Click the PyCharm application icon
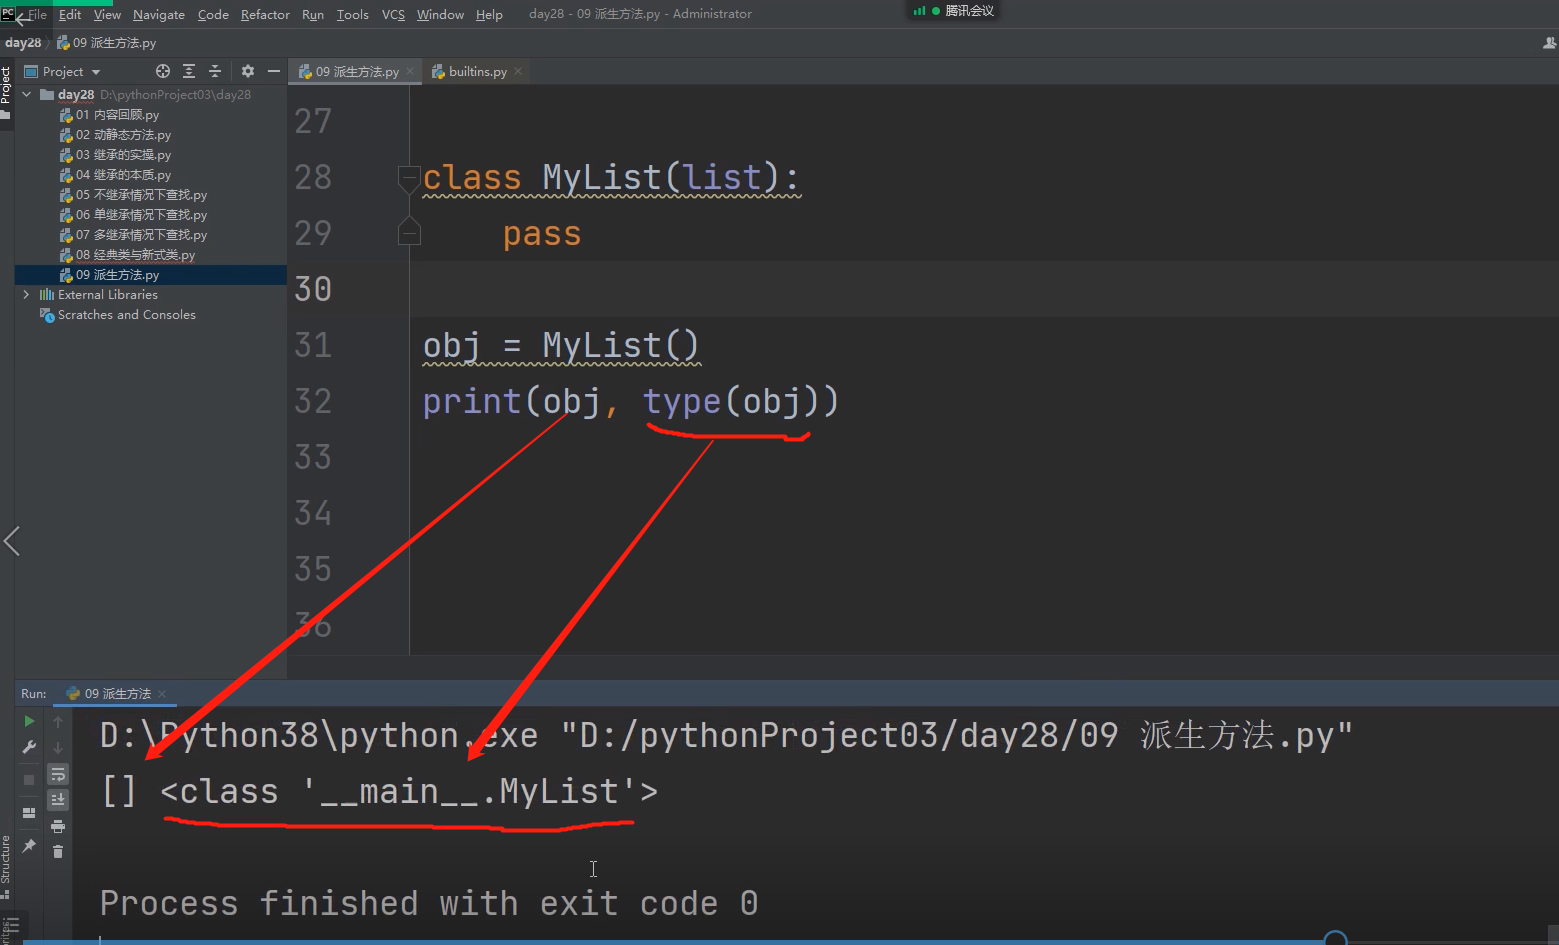1559x945 pixels. (7, 12)
